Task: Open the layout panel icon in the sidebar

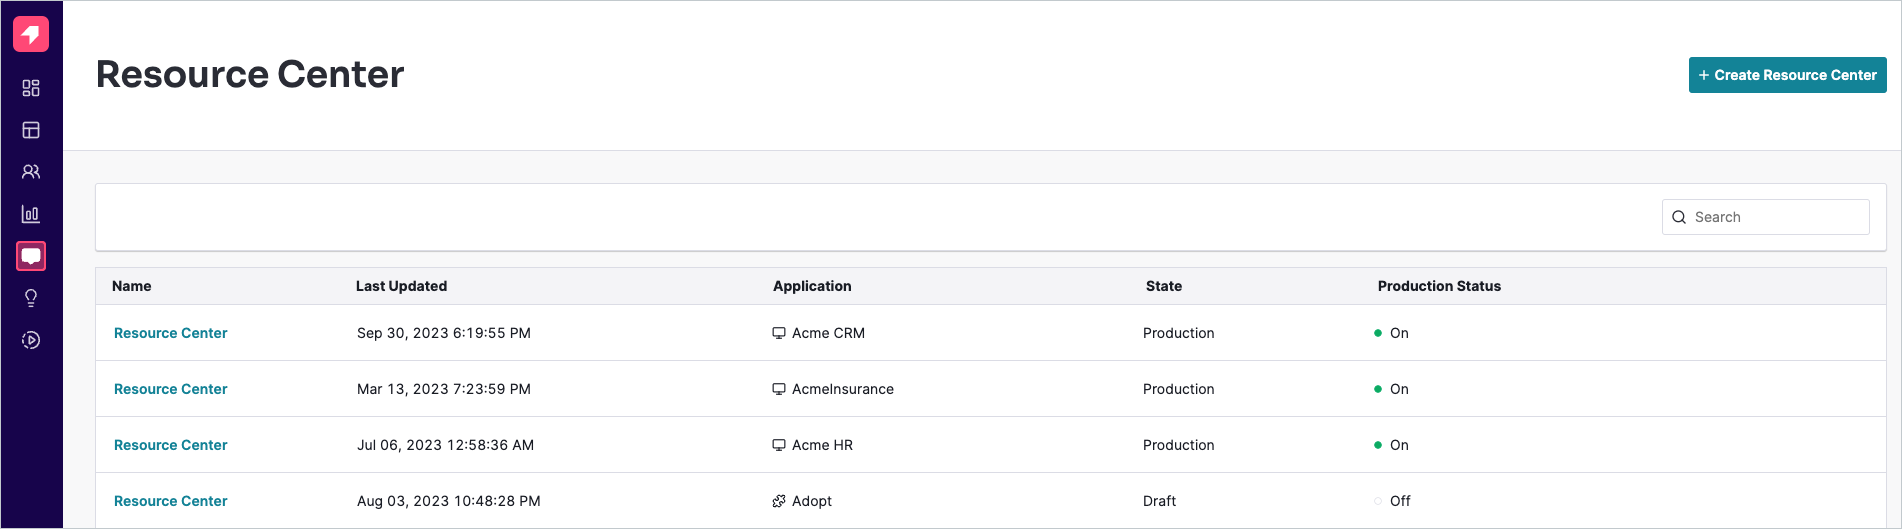Action: pyautogui.click(x=31, y=130)
